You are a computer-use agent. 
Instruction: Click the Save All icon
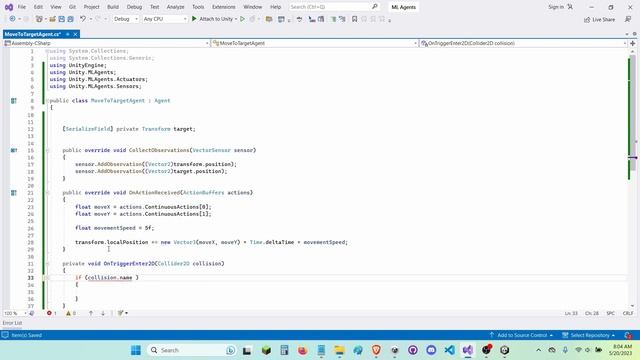point(71,19)
